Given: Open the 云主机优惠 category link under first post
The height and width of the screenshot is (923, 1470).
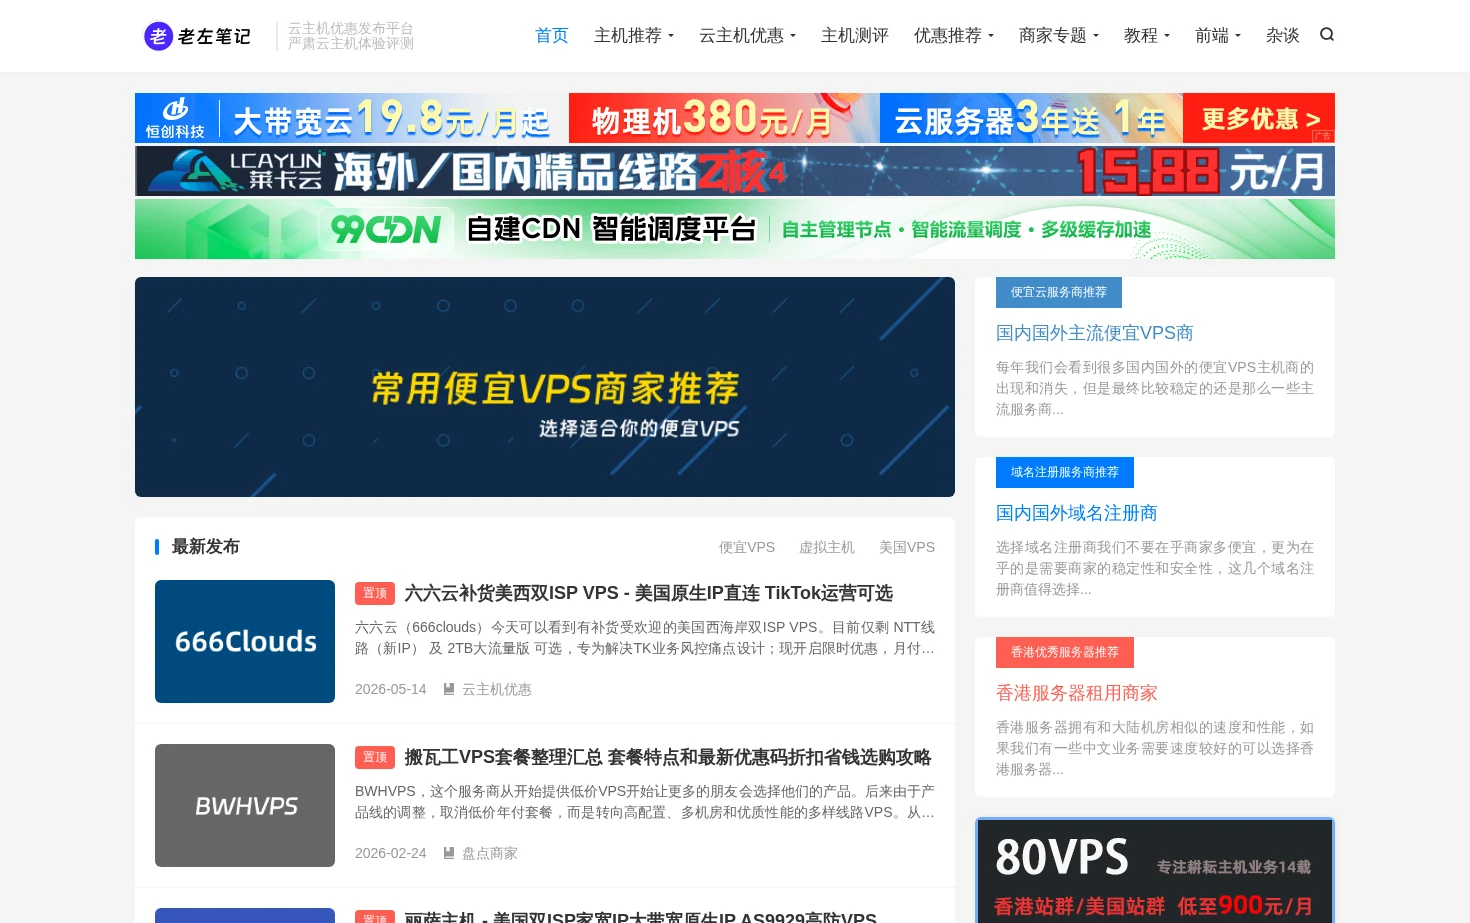Looking at the screenshot, I should [x=497, y=689].
